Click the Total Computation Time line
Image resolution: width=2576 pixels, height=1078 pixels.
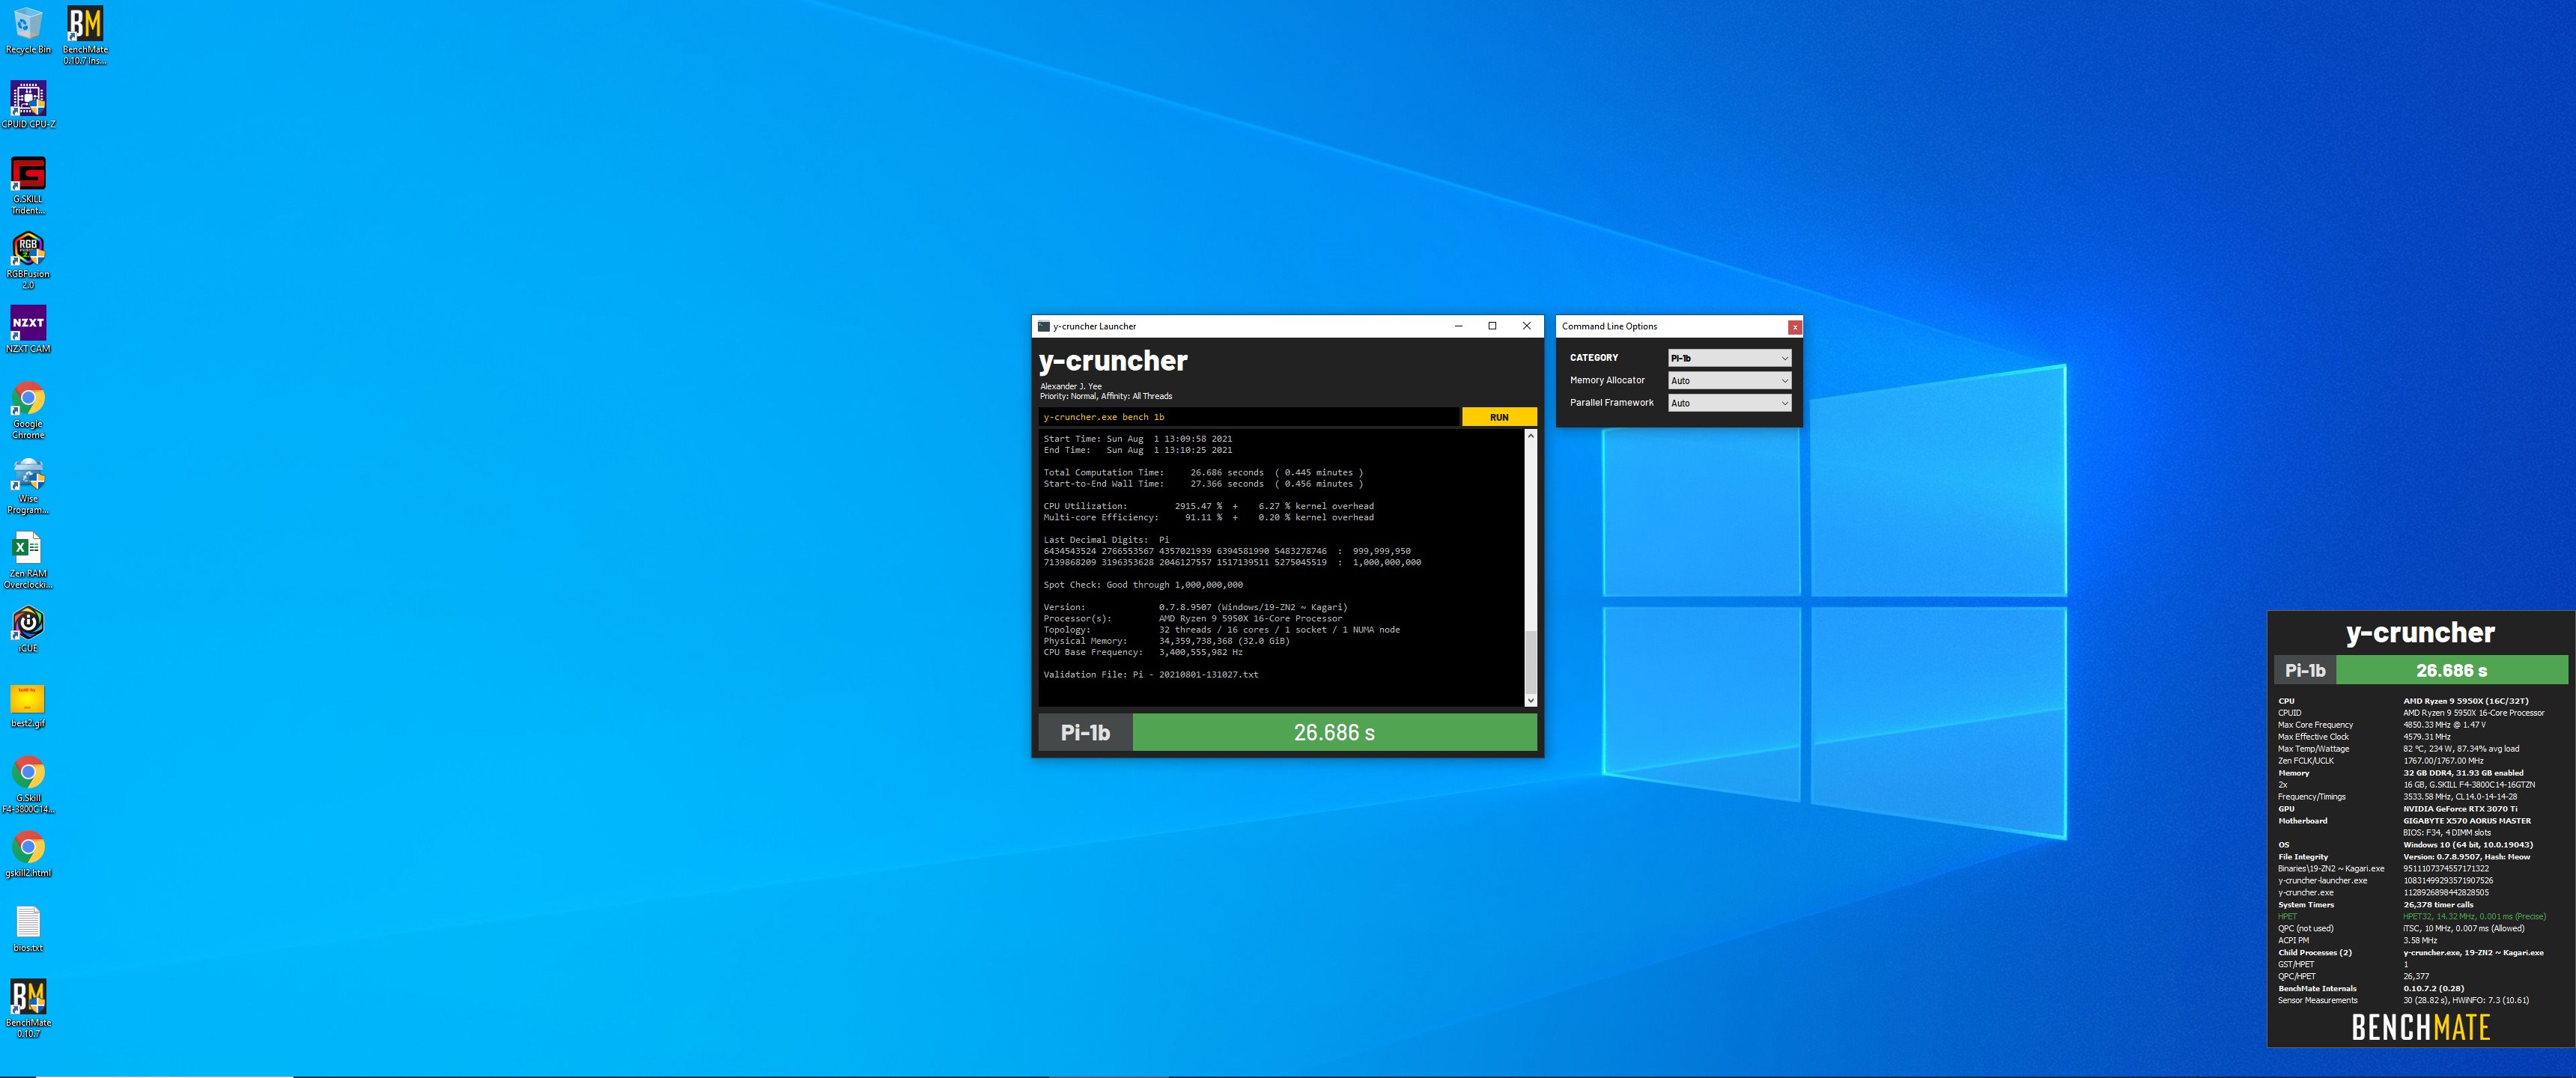coord(1203,473)
